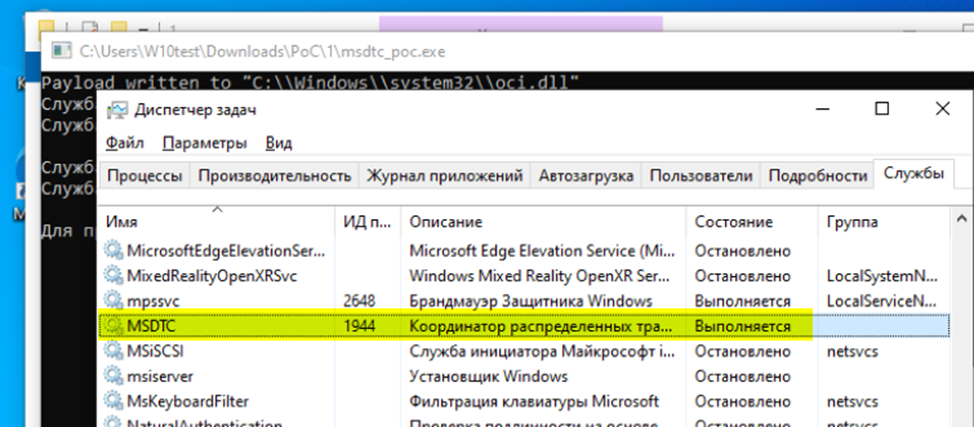Viewport: 974px width, 427px height.
Task: Click LocalServiceN... group in mpssvc row
Action: pos(882,301)
